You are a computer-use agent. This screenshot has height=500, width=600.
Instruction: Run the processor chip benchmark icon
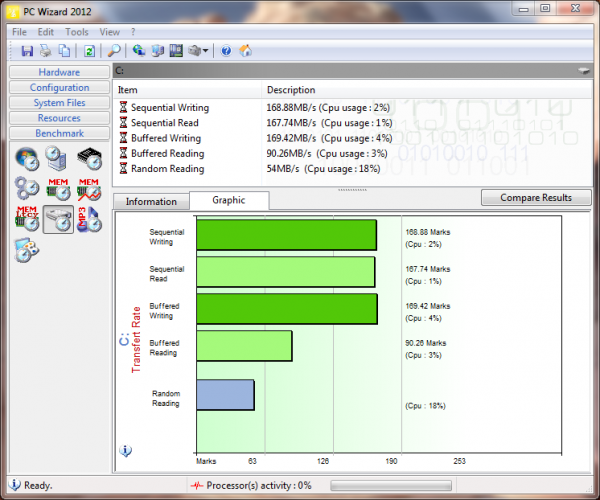(90, 158)
